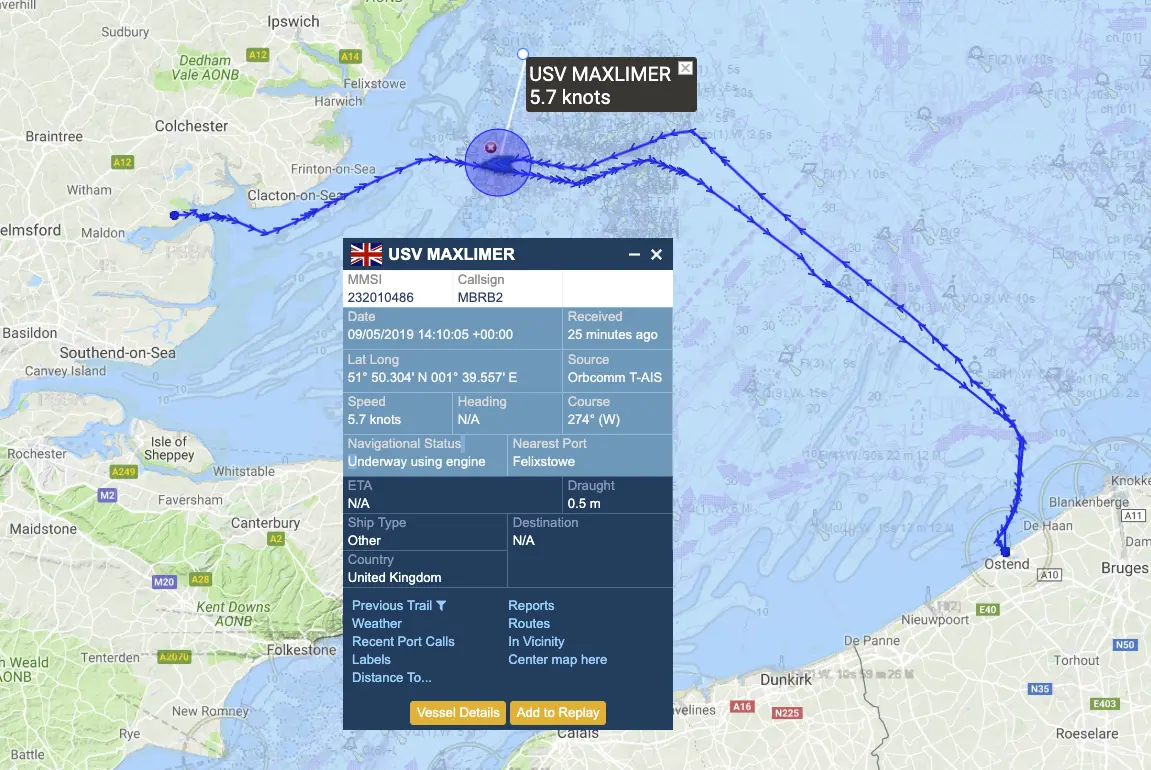Click the trail end marker at Ostend

(1005, 551)
